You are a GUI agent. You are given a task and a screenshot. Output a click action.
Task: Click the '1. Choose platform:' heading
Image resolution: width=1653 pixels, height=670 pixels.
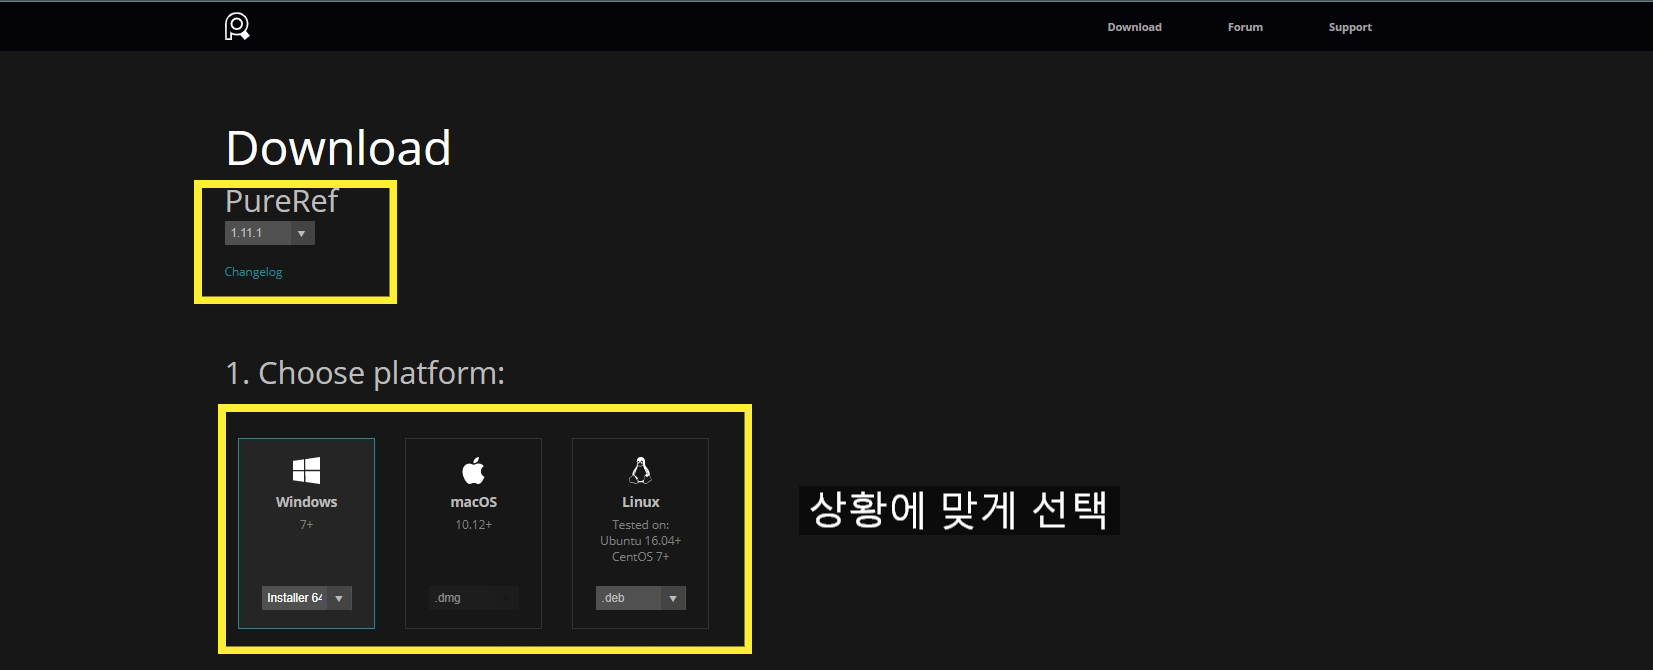pos(365,373)
